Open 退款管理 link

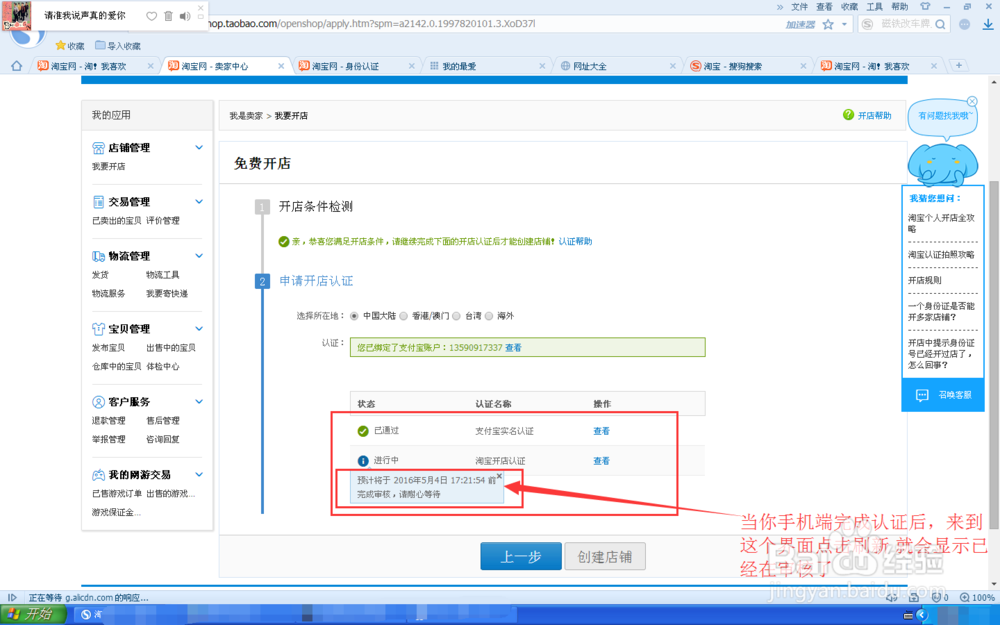[x=108, y=421]
